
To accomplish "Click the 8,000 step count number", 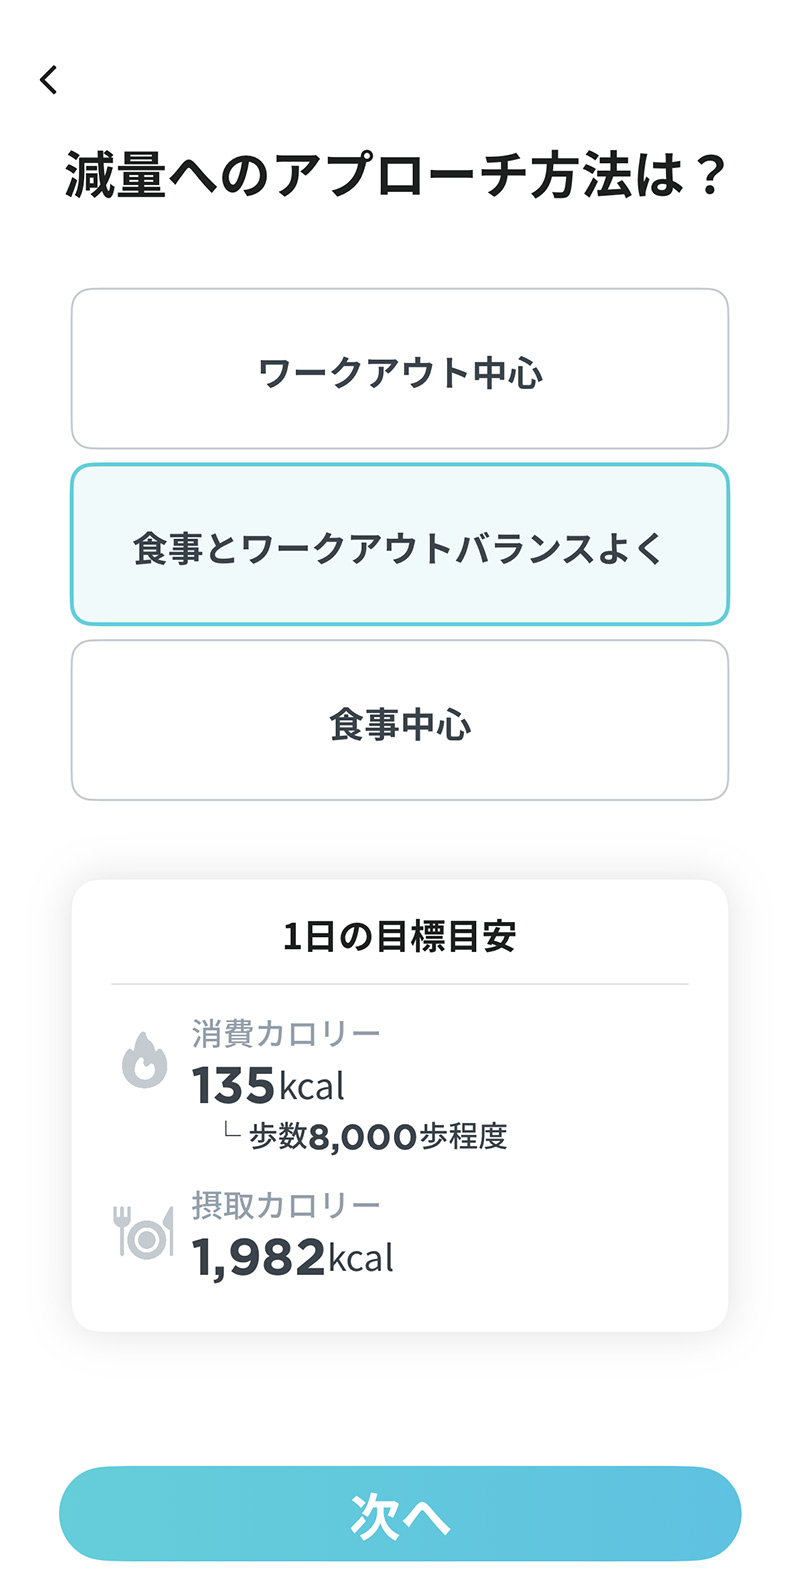I will [x=363, y=1137].
